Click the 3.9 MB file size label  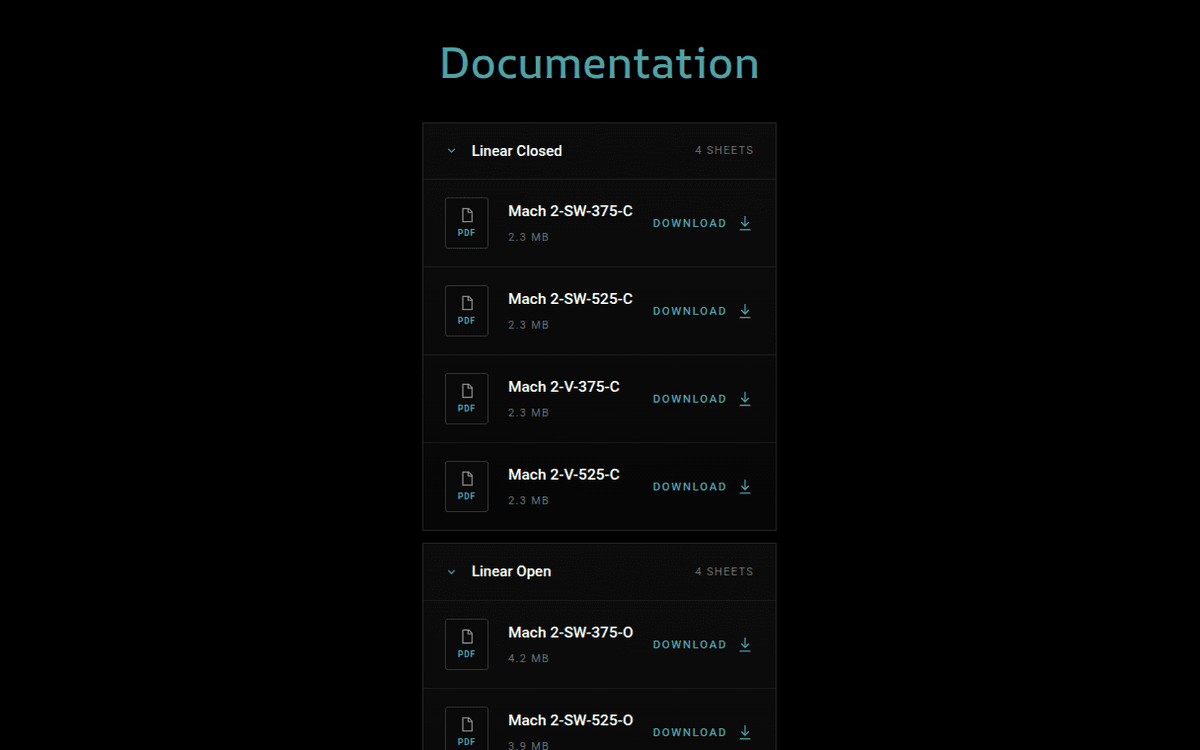528,745
